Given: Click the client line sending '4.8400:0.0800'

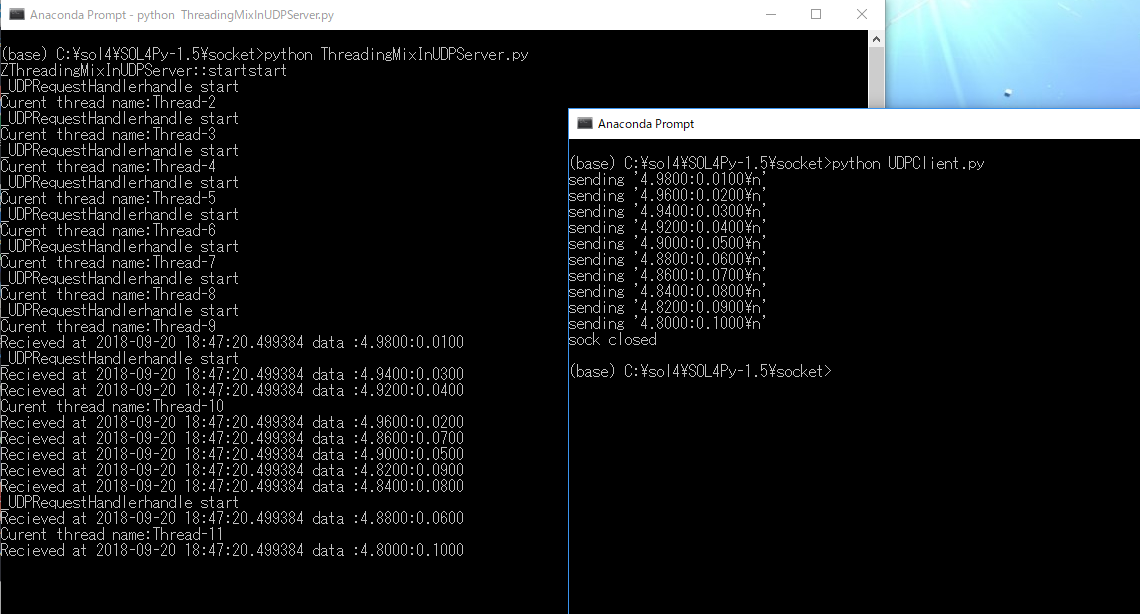Looking at the screenshot, I should (x=667, y=291).
